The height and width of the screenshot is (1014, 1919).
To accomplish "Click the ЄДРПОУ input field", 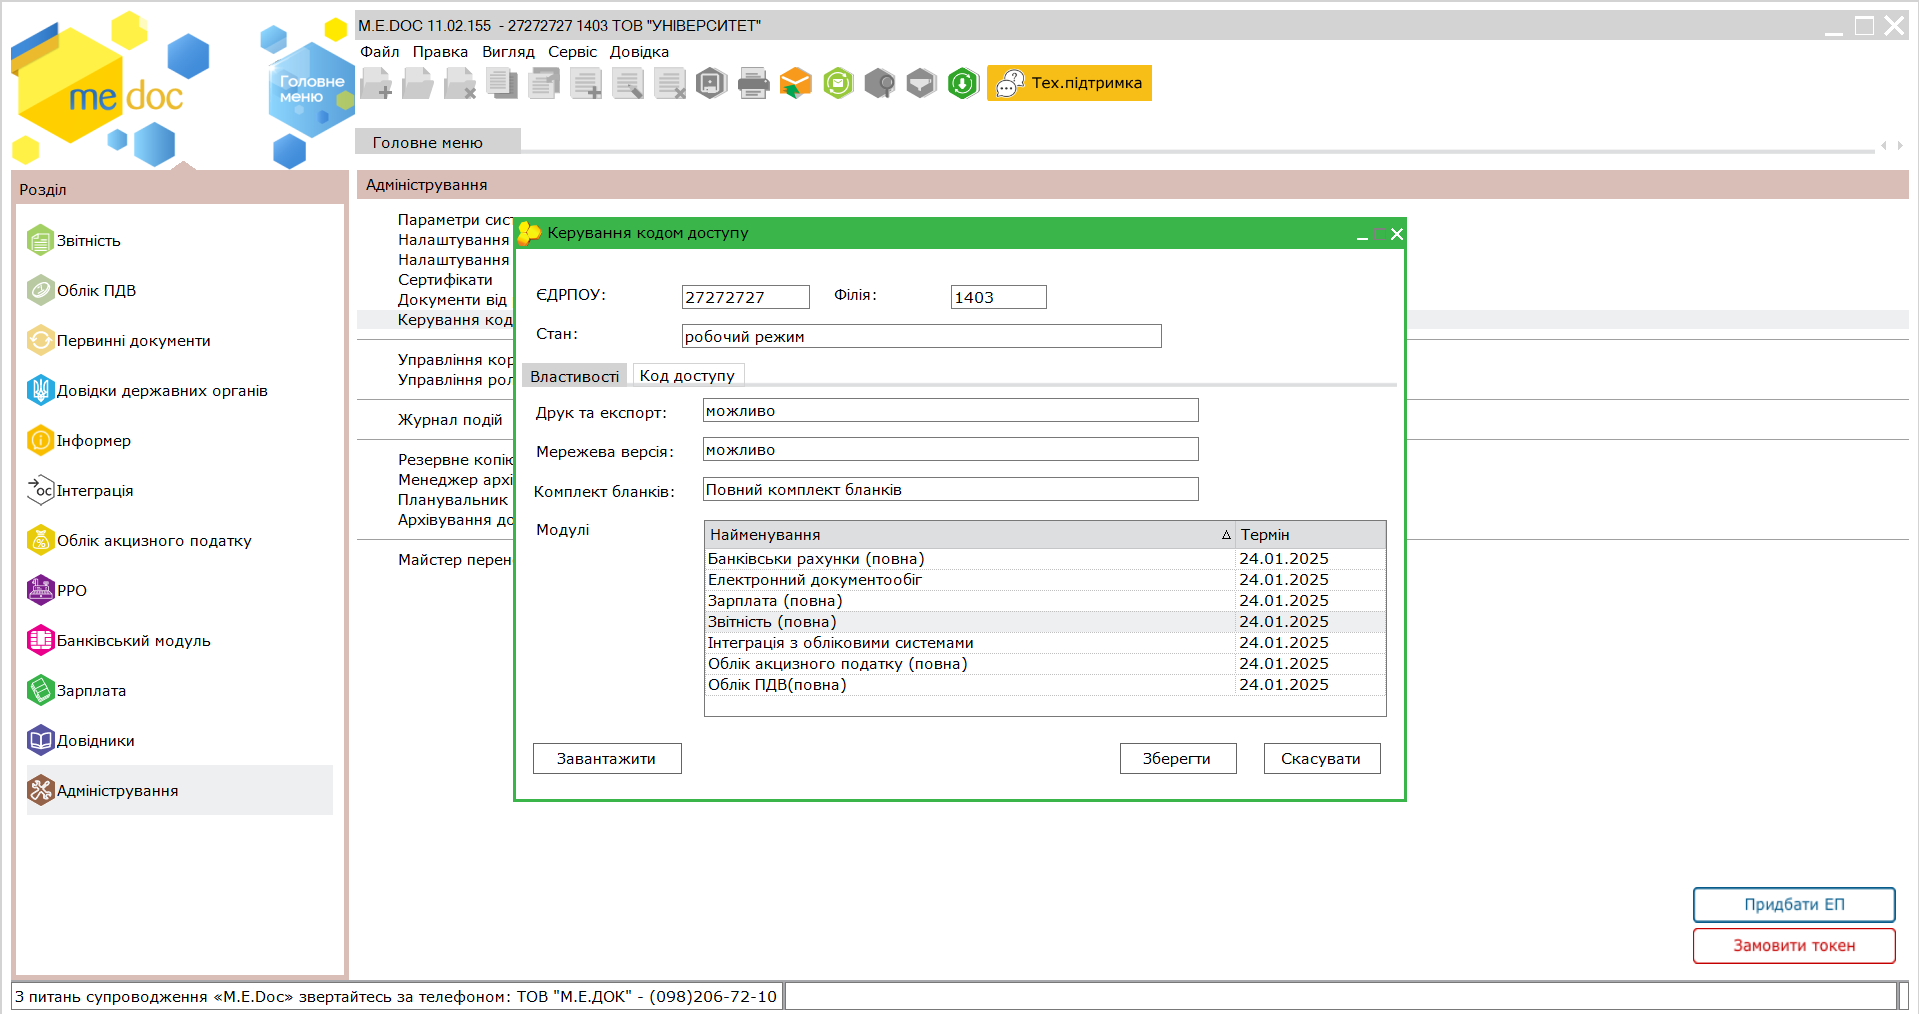I will point(745,297).
